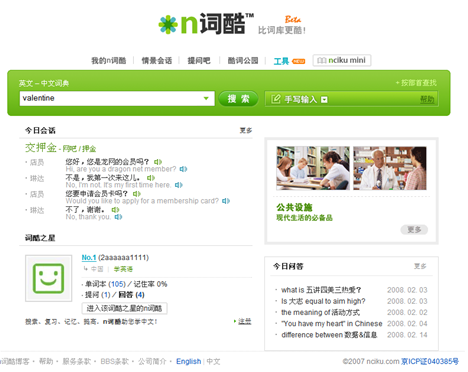Open the search box suggestion dropdown arrow
Viewport: 468px width, 372px height.
[206, 98]
